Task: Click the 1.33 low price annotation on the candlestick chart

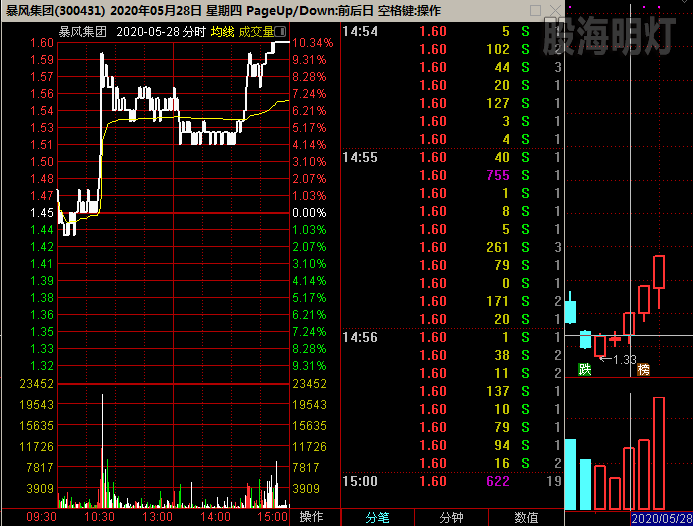Action: pyautogui.click(x=625, y=360)
